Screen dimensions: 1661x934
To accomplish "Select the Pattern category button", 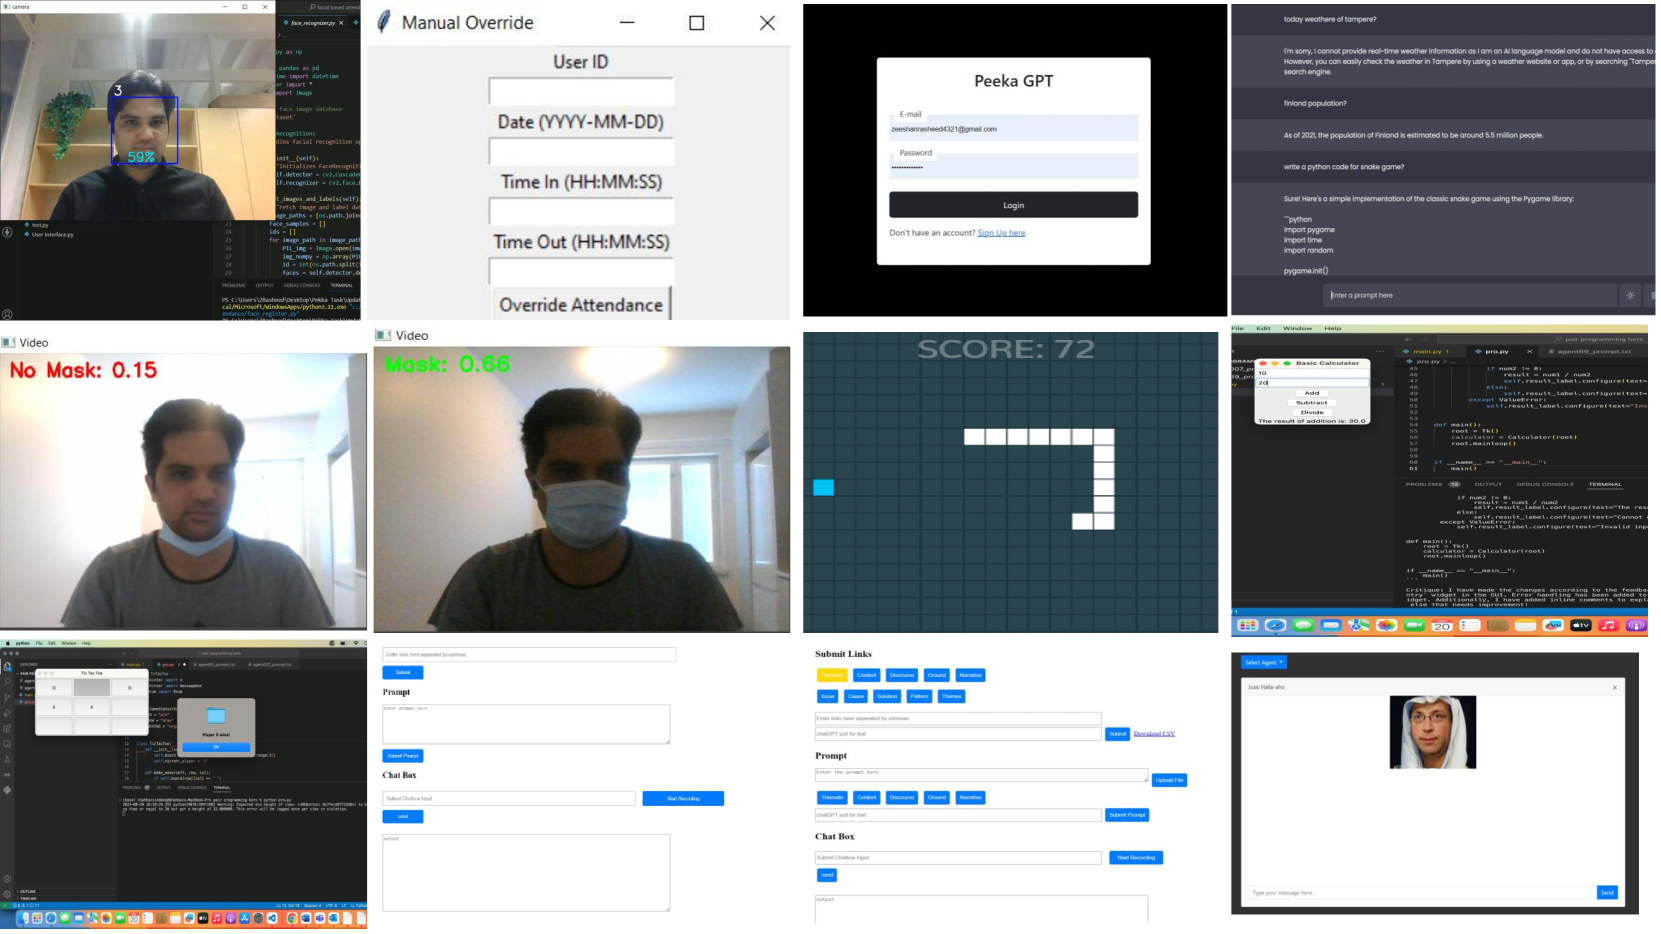I will point(920,696).
